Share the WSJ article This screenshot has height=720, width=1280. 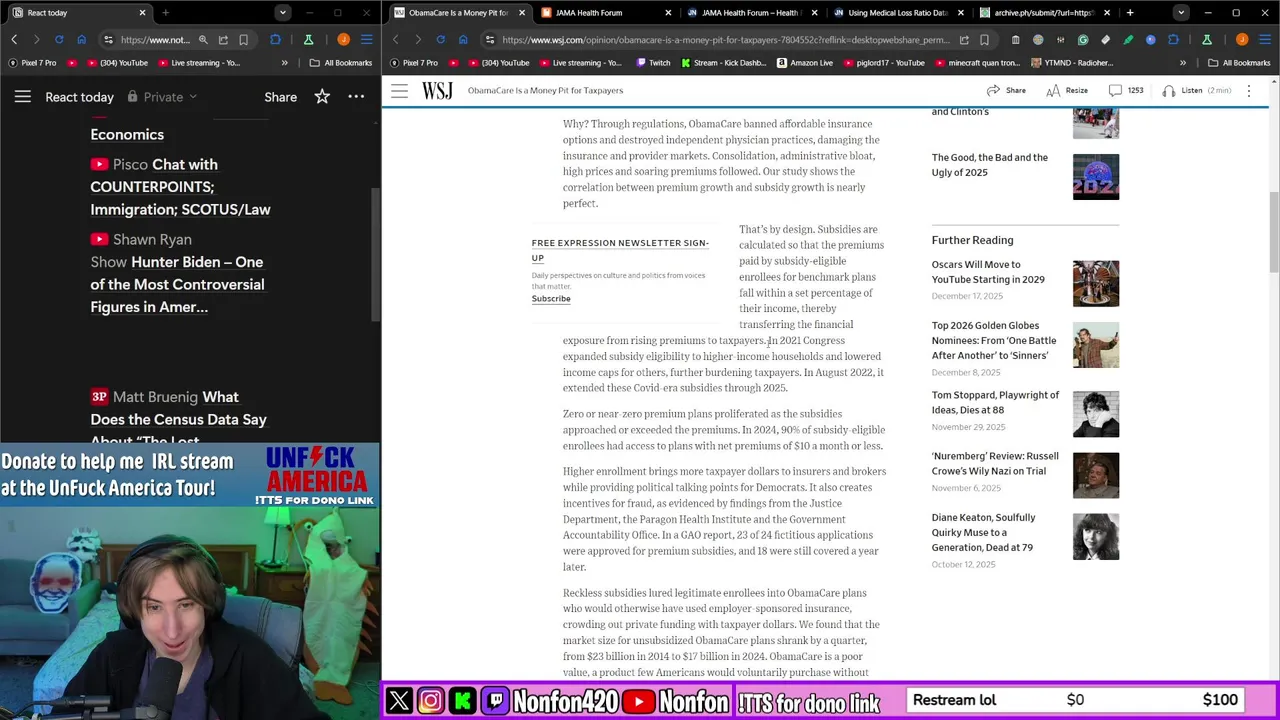click(1006, 90)
